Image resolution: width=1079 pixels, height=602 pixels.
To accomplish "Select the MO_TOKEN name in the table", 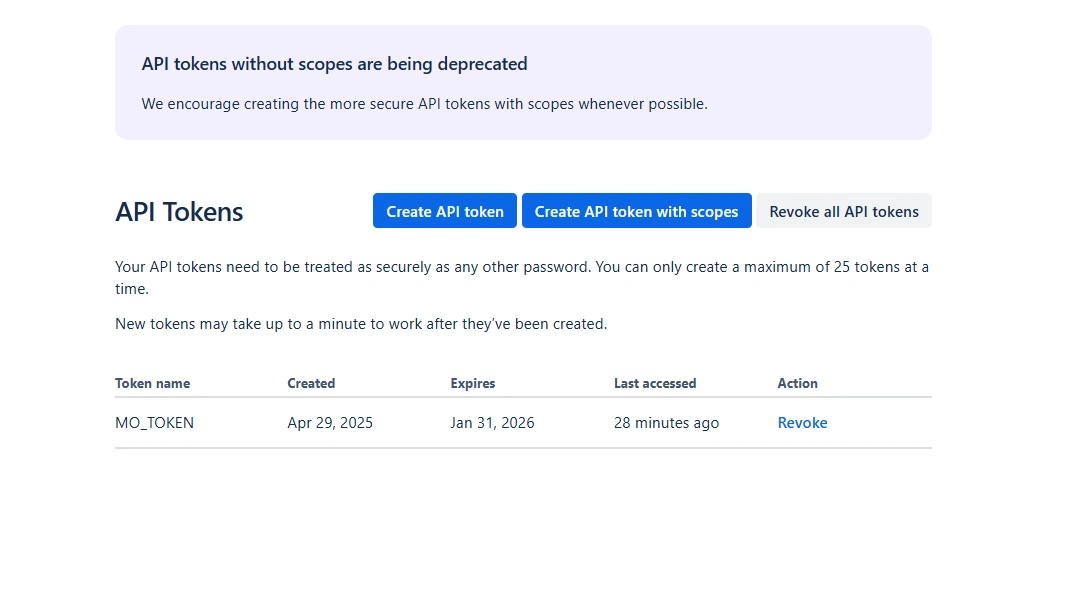I will click(154, 422).
